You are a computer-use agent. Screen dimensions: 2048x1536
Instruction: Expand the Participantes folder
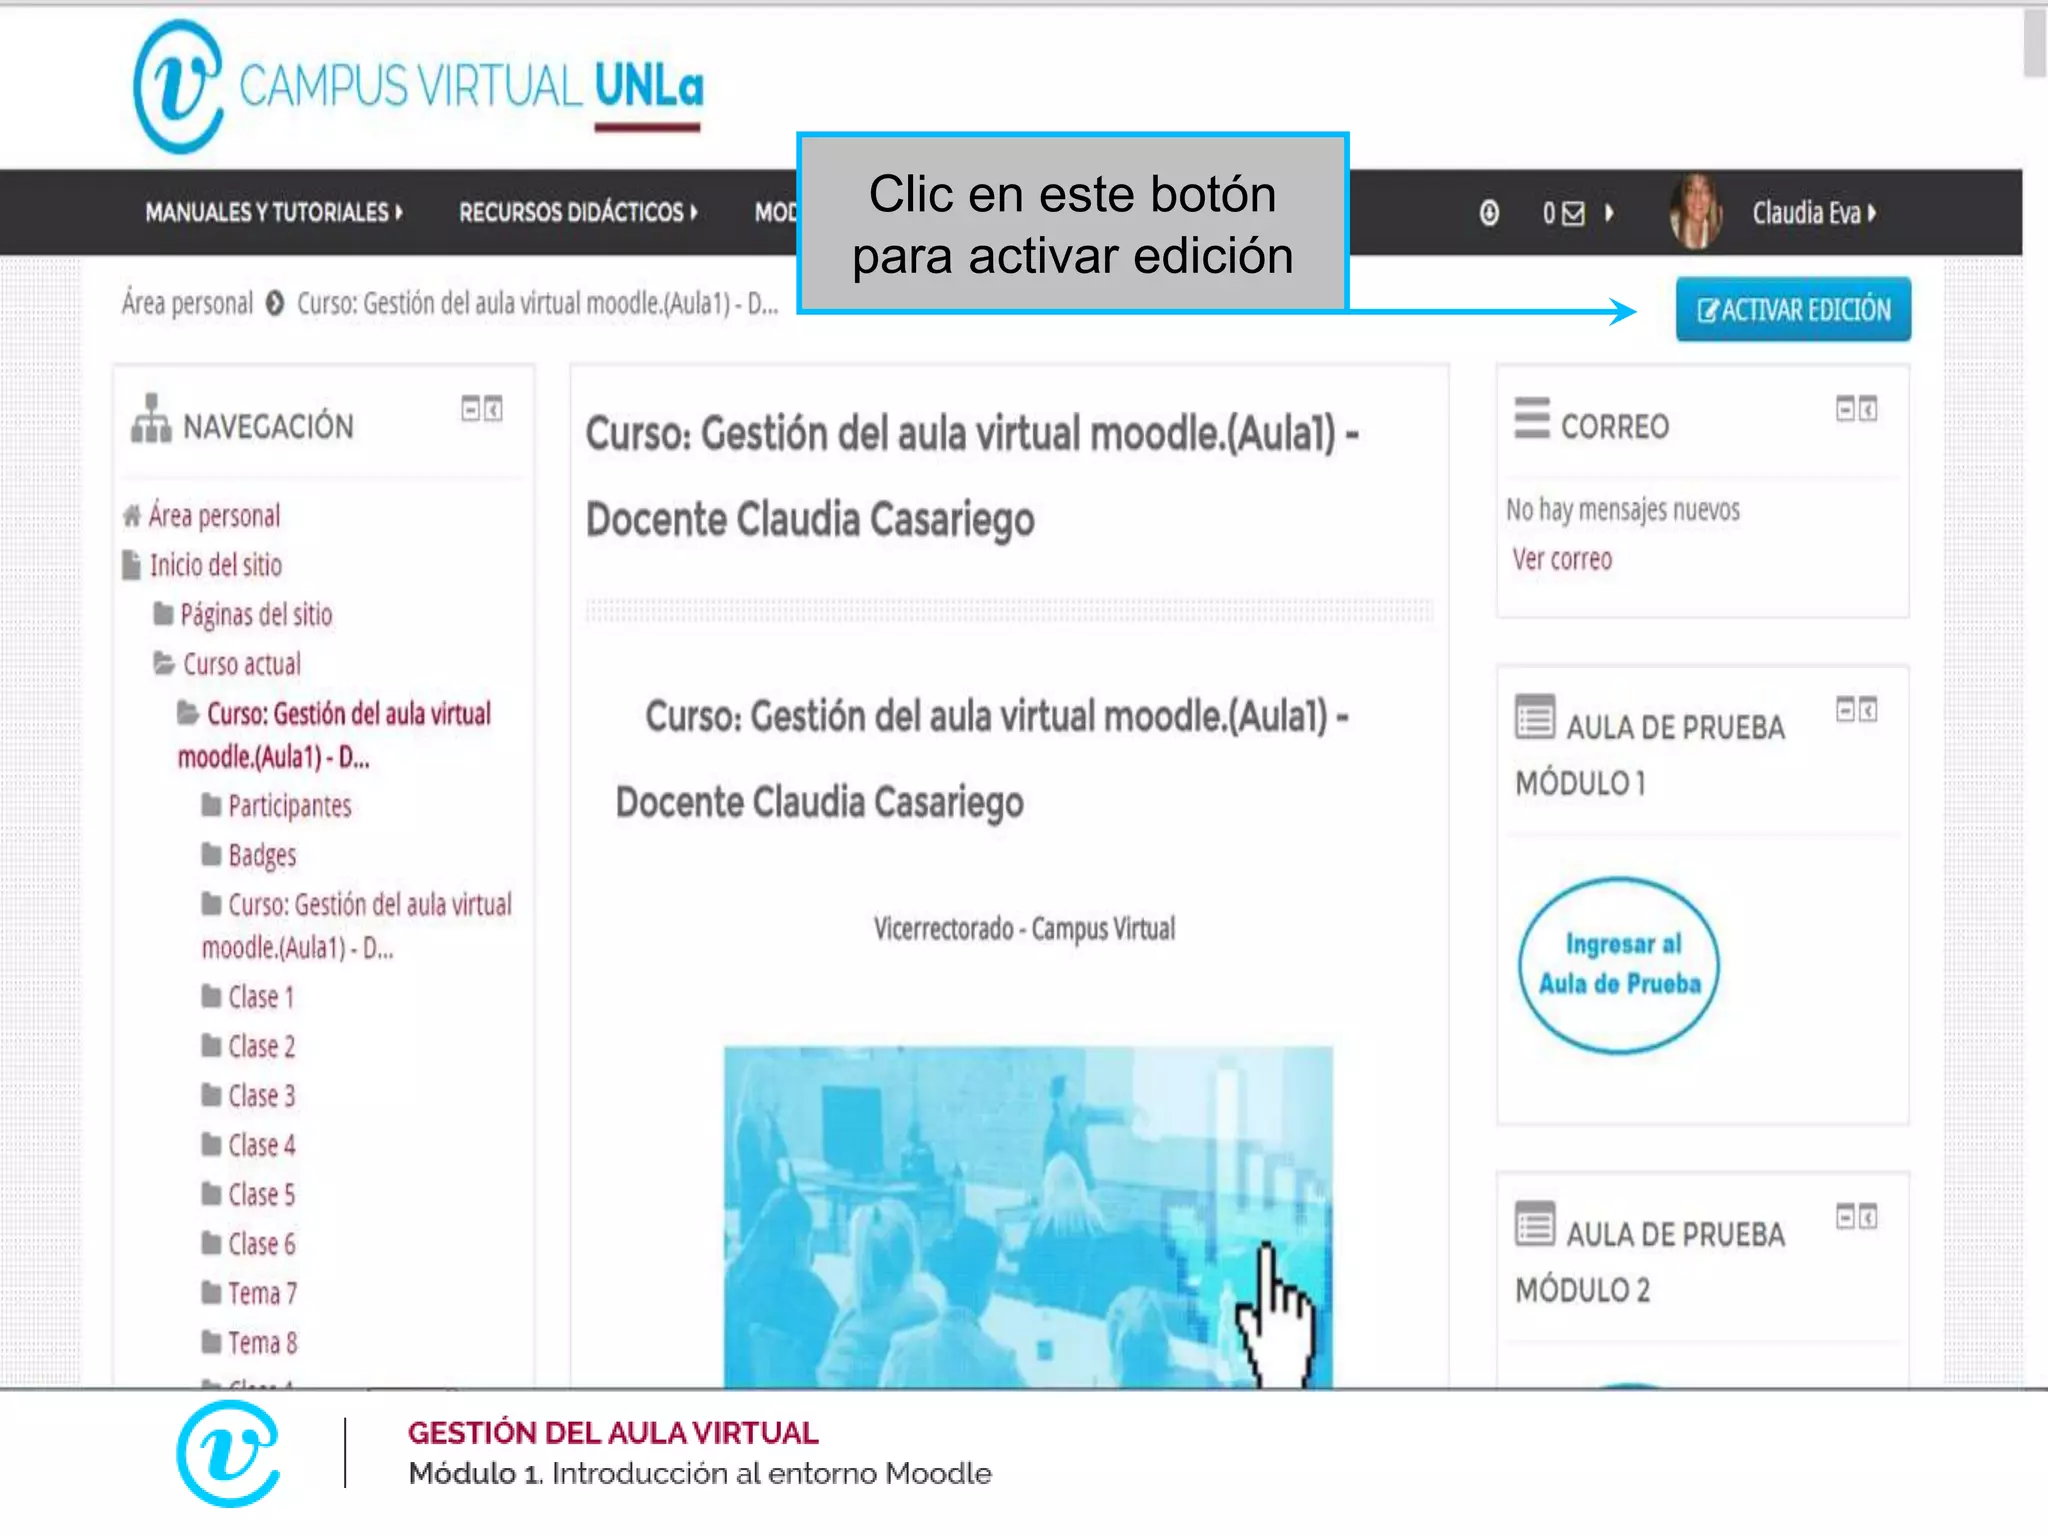tap(290, 805)
